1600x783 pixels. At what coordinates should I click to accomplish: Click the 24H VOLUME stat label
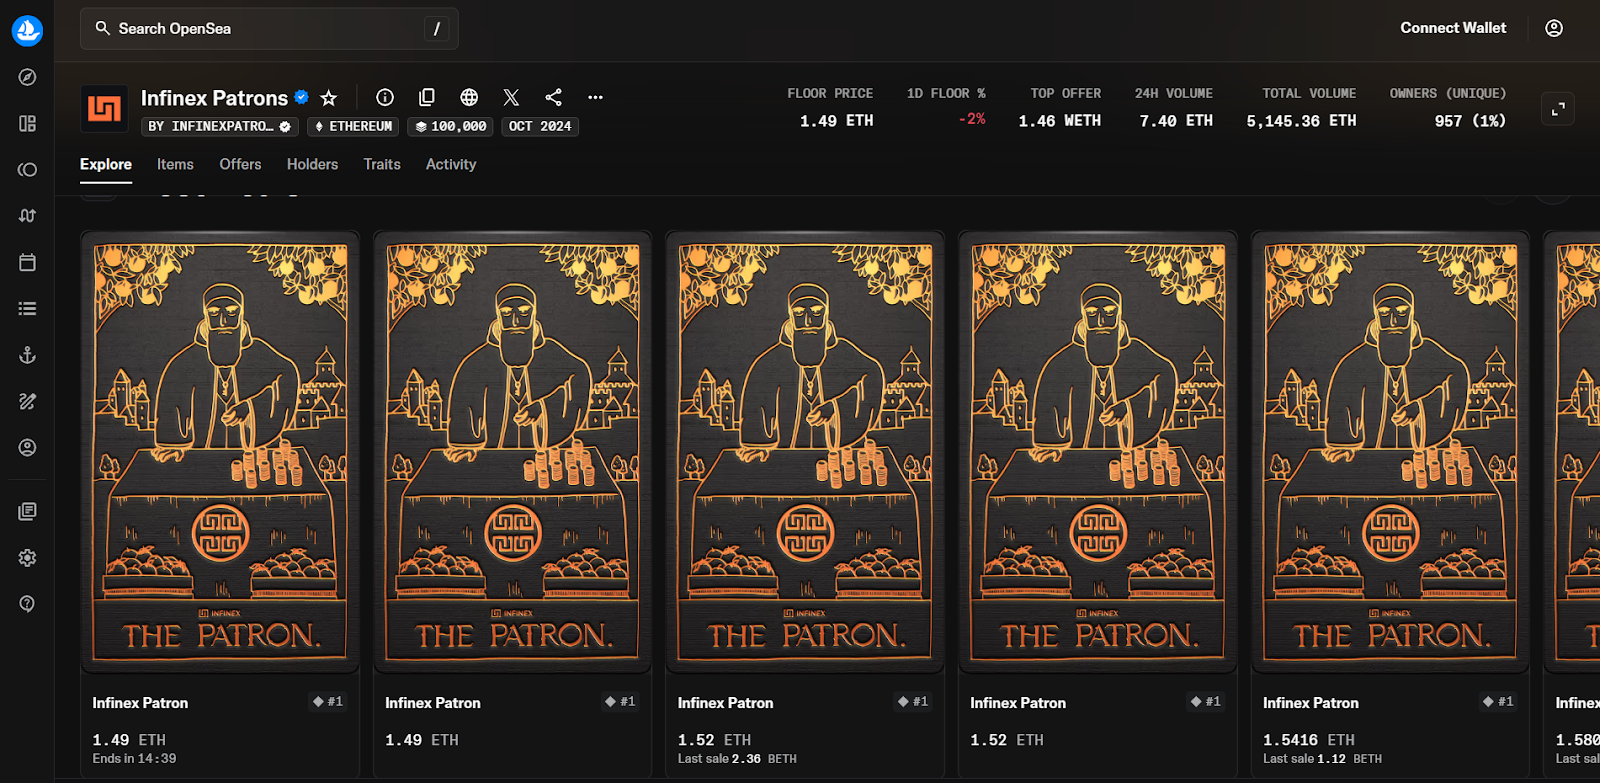1174,93
